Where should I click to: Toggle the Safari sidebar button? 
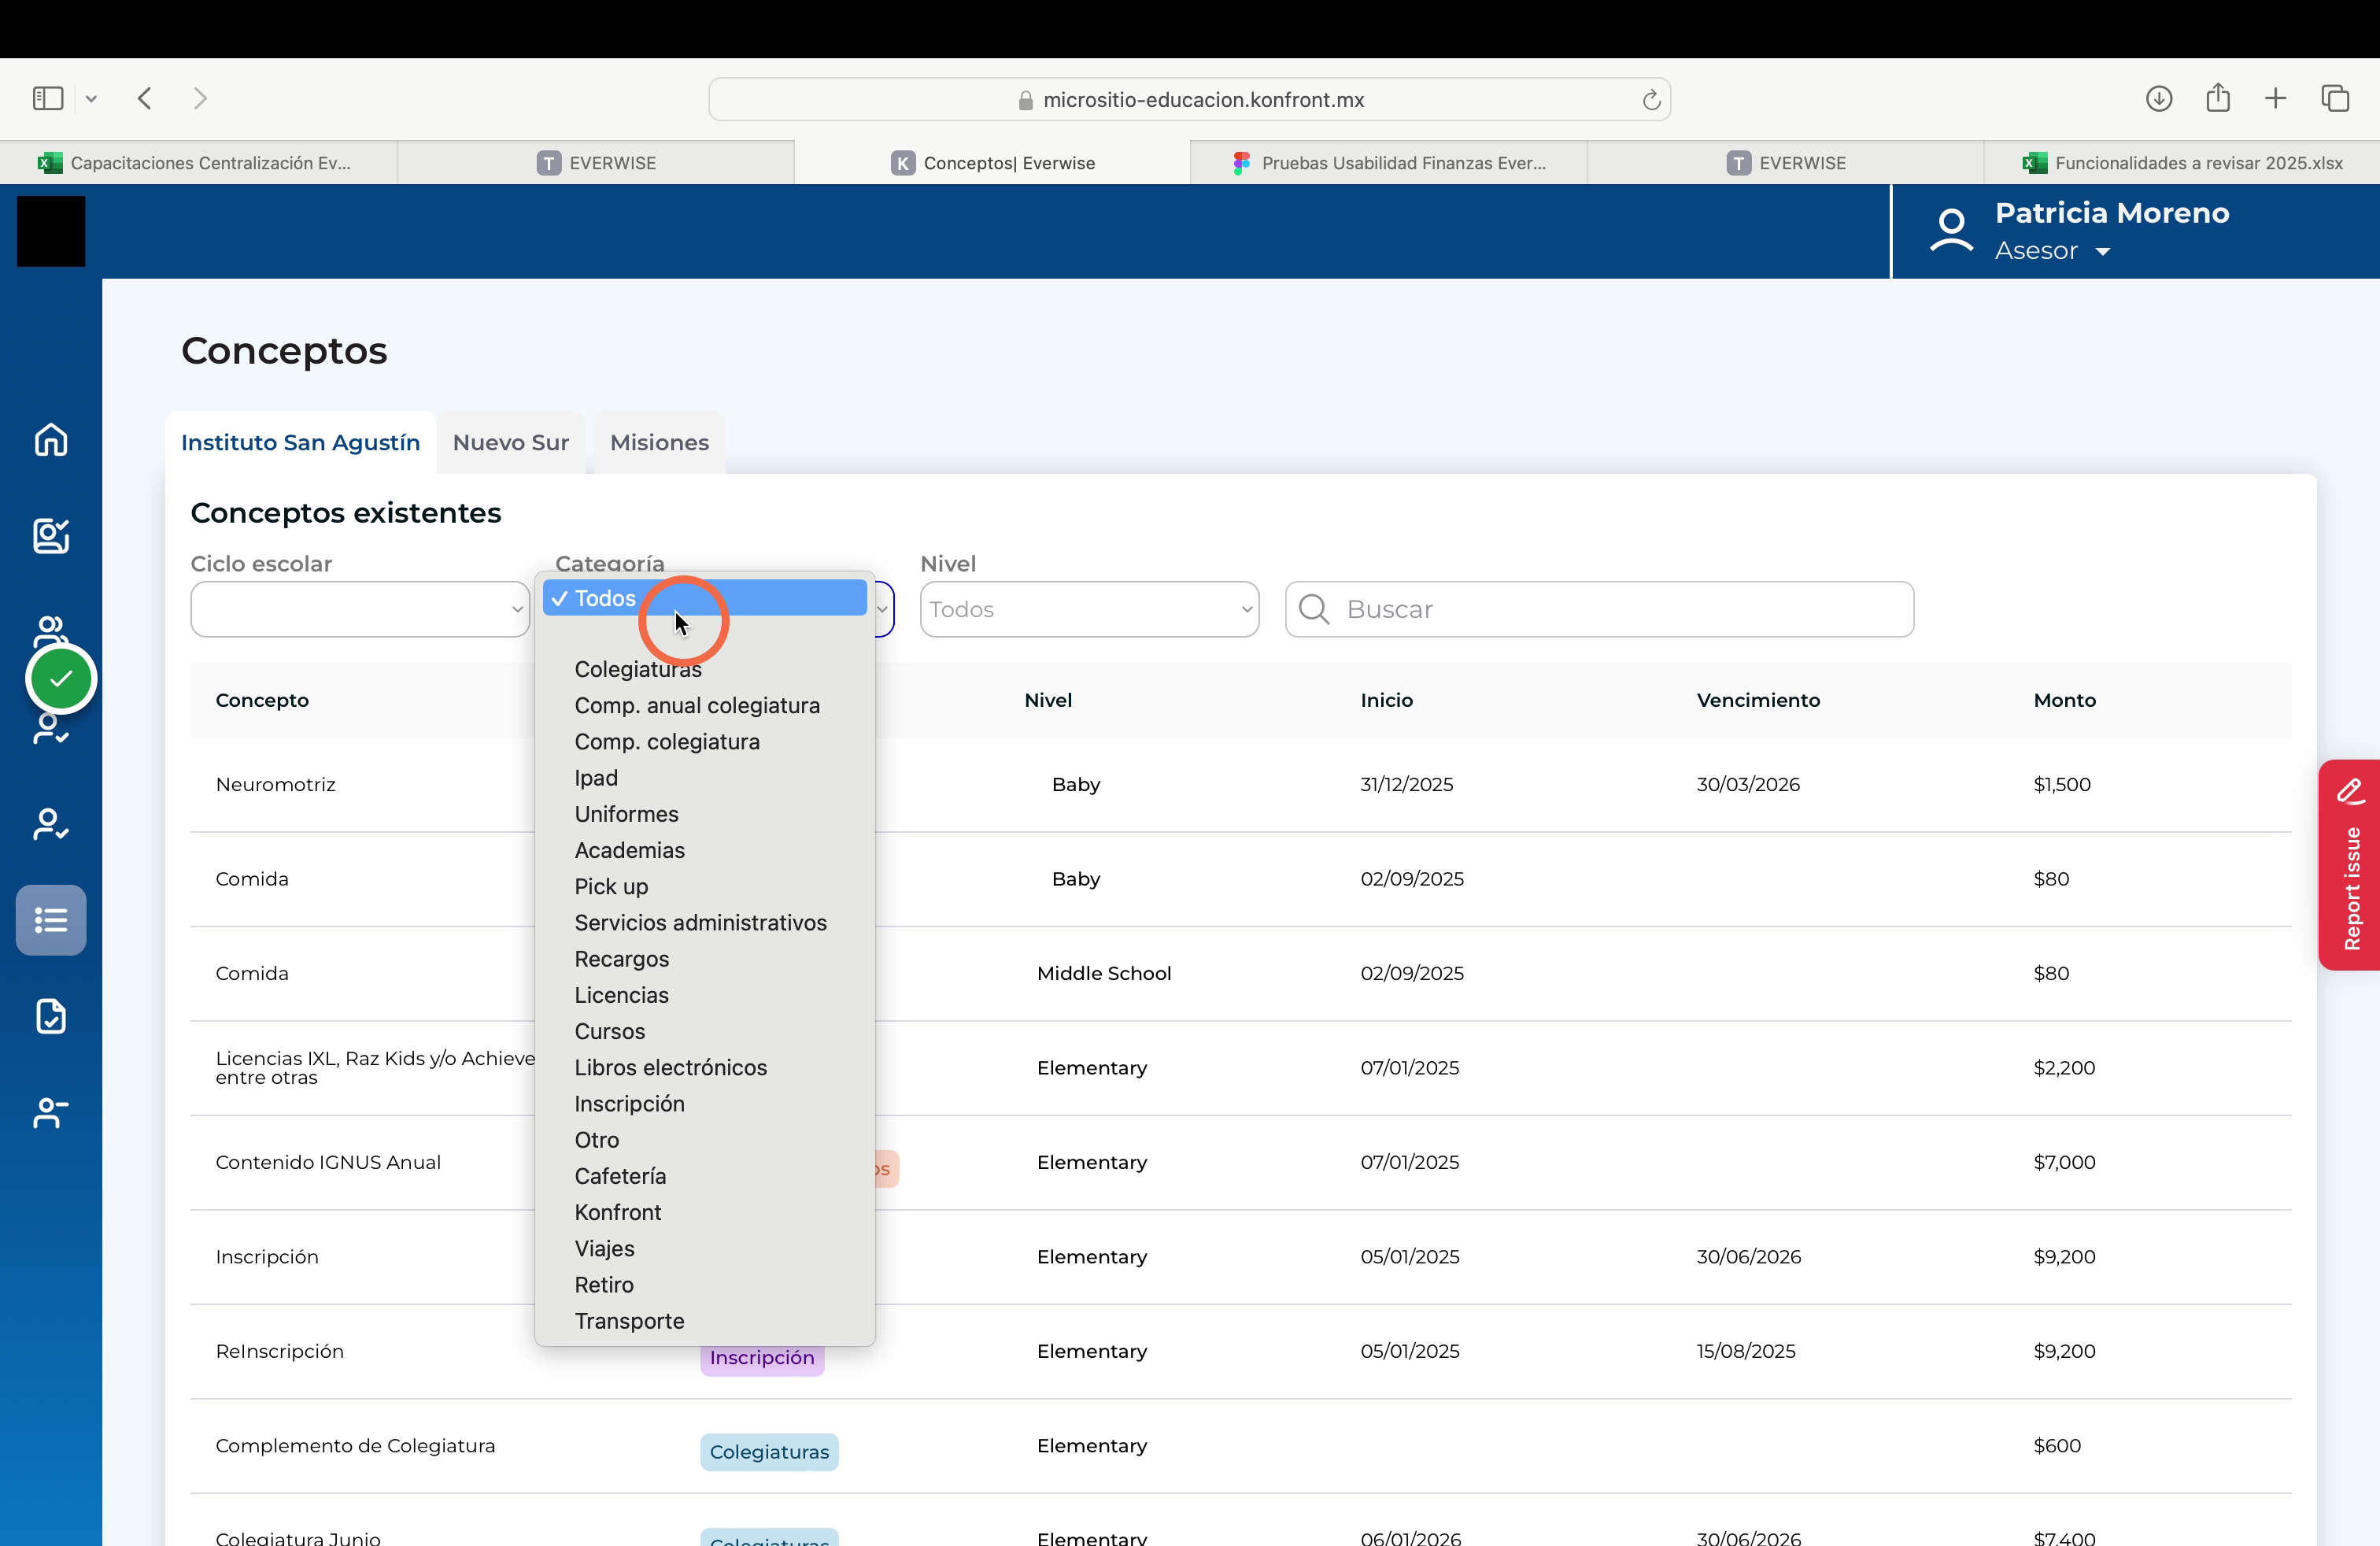coord(48,98)
